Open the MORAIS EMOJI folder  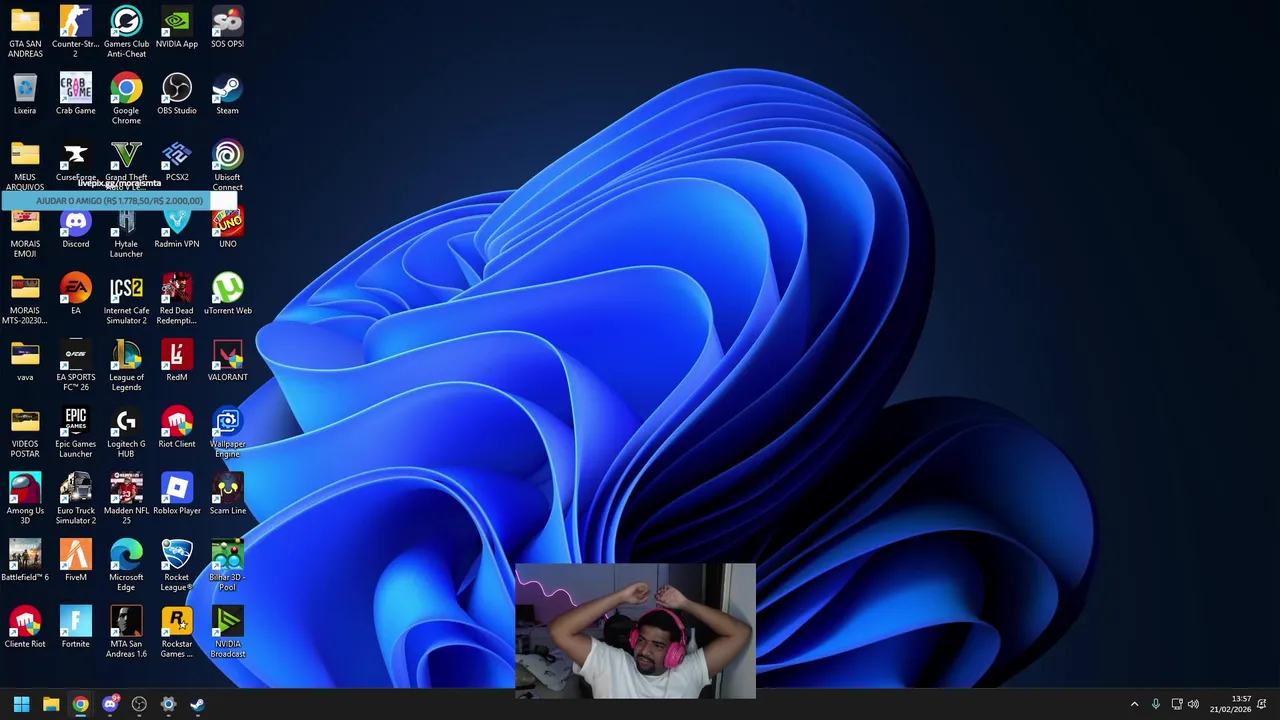pos(25,233)
